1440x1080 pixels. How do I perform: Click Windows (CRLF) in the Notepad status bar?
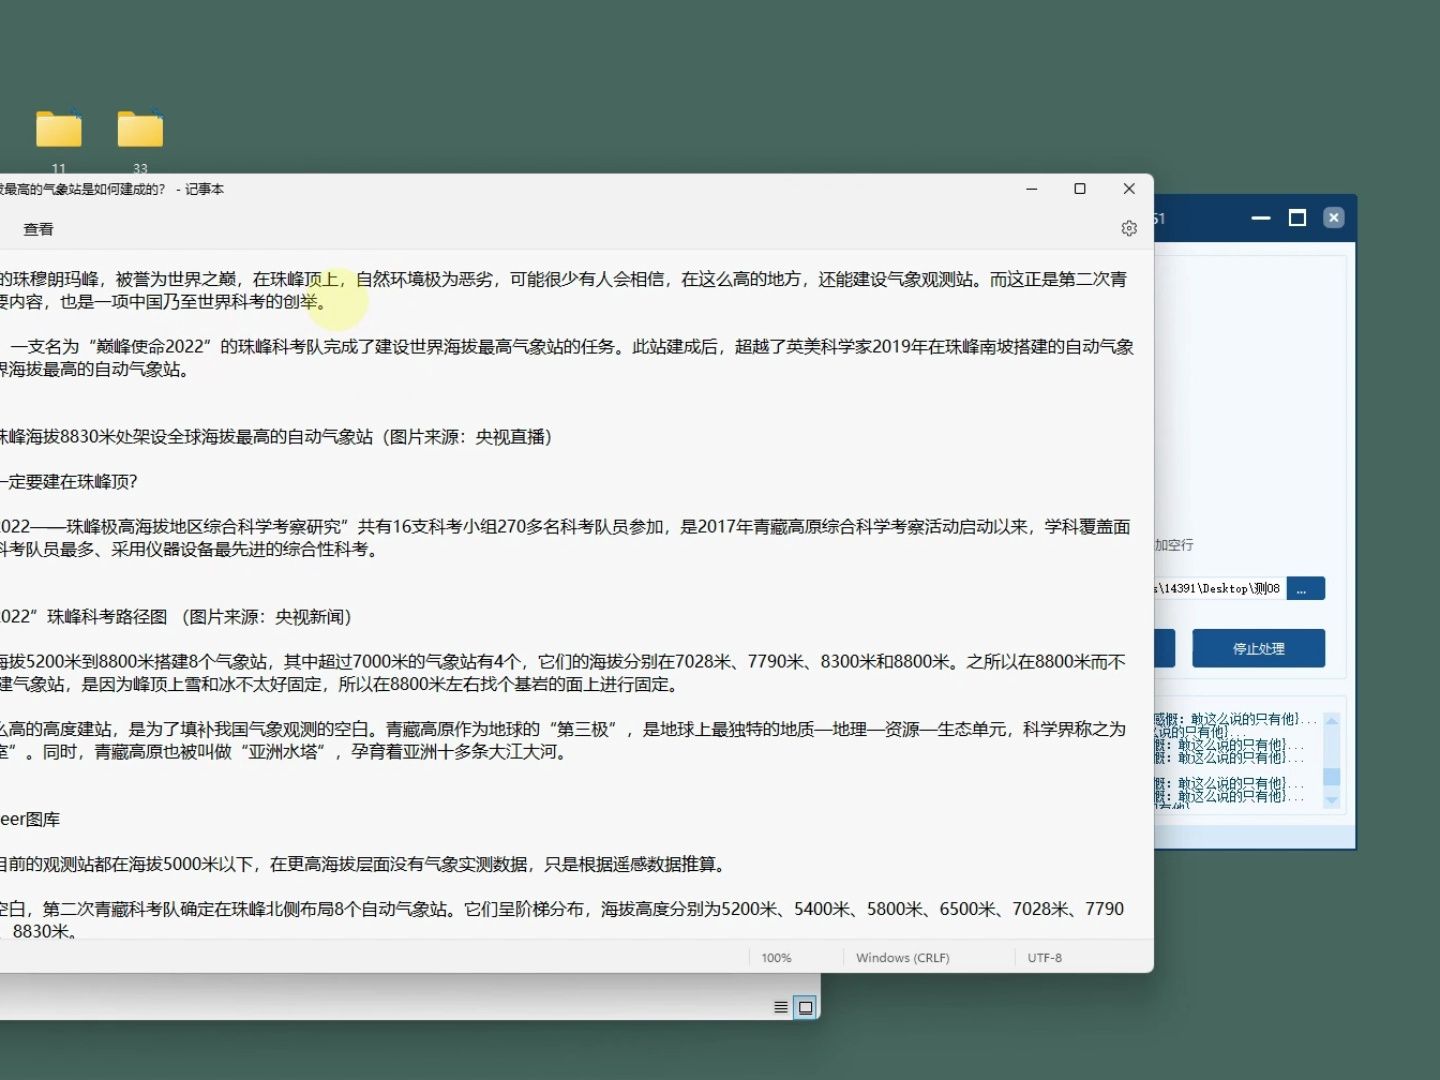[903, 958]
